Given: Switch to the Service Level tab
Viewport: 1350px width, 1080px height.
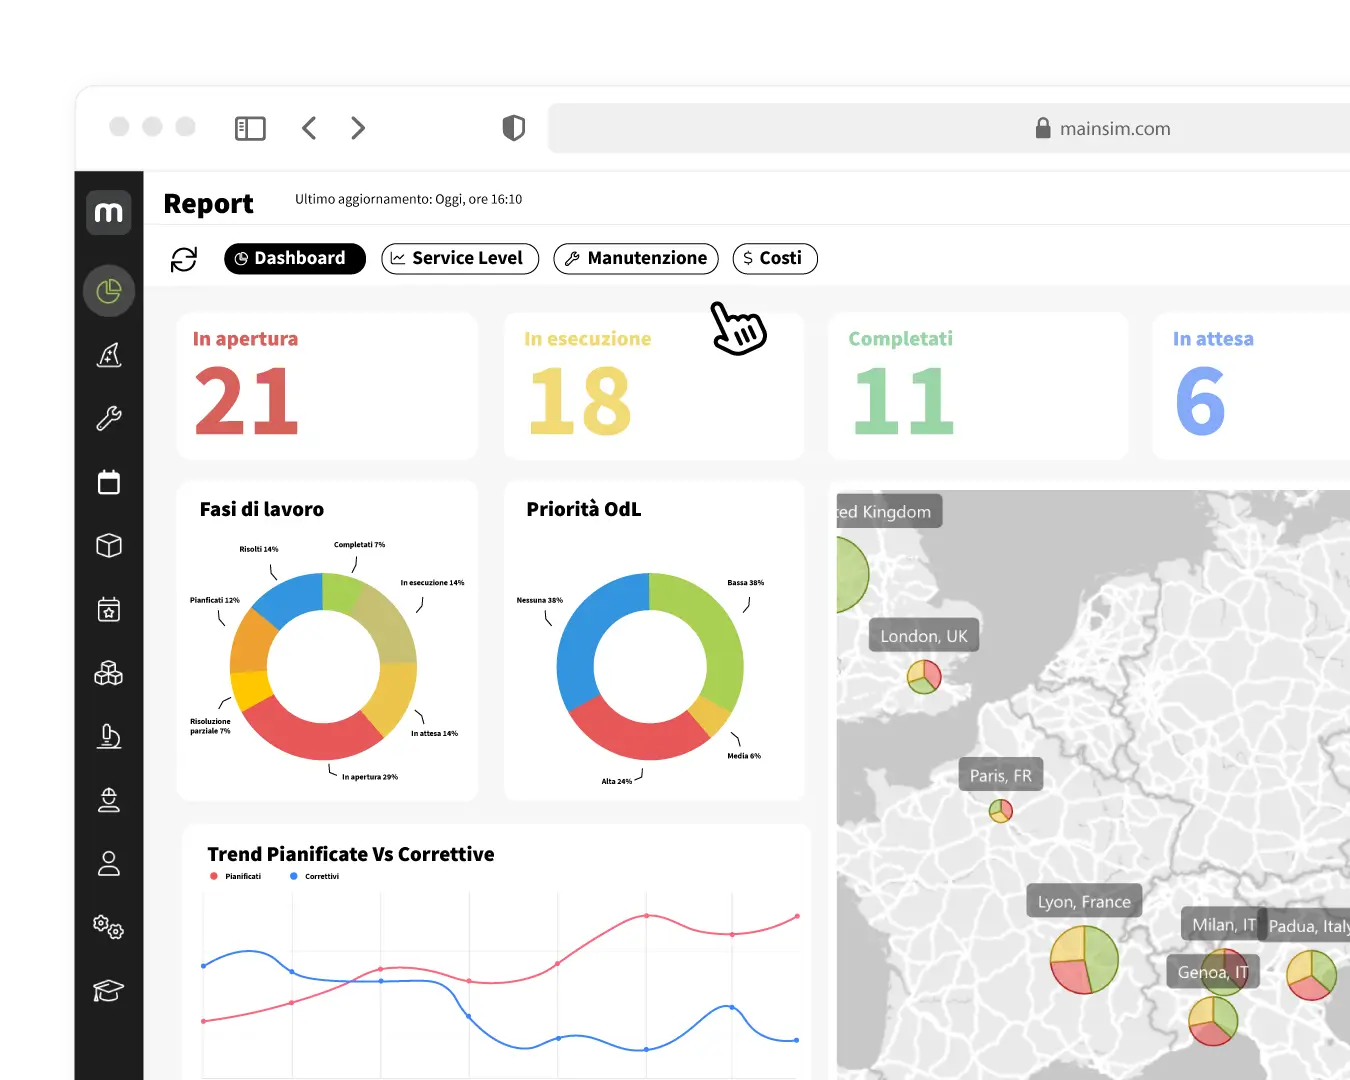Looking at the screenshot, I should (x=460, y=258).
